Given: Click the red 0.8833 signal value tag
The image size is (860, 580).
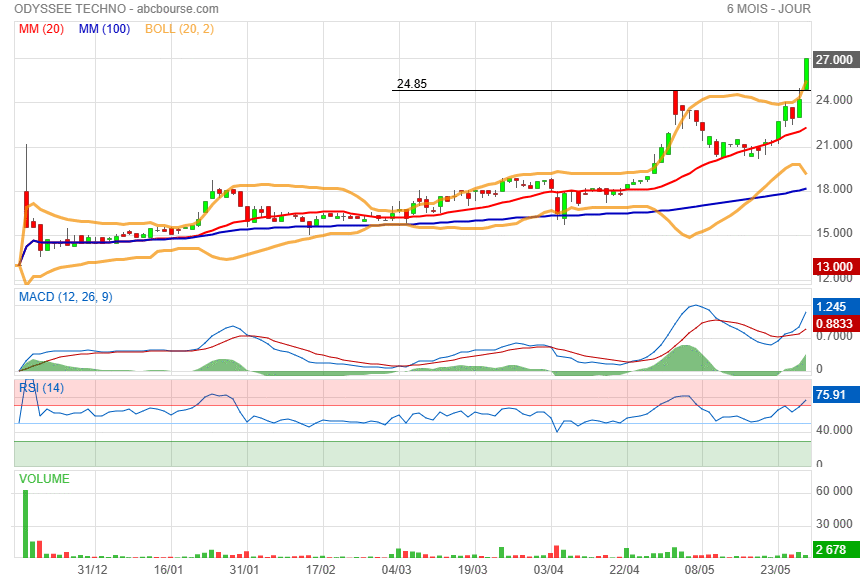Looking at the screenshot, I should coord(834,323).
